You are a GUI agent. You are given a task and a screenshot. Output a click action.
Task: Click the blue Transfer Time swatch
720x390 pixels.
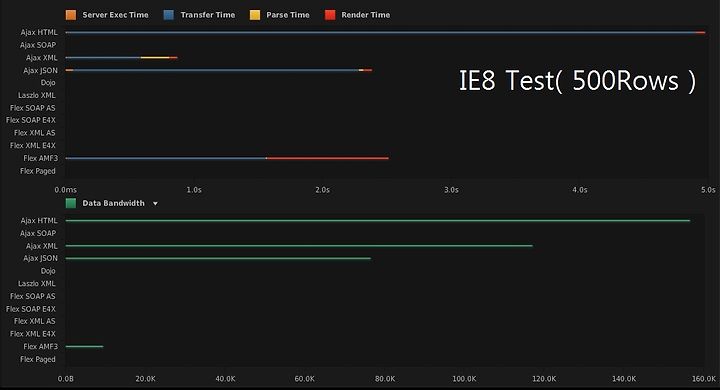click(169, 15)
